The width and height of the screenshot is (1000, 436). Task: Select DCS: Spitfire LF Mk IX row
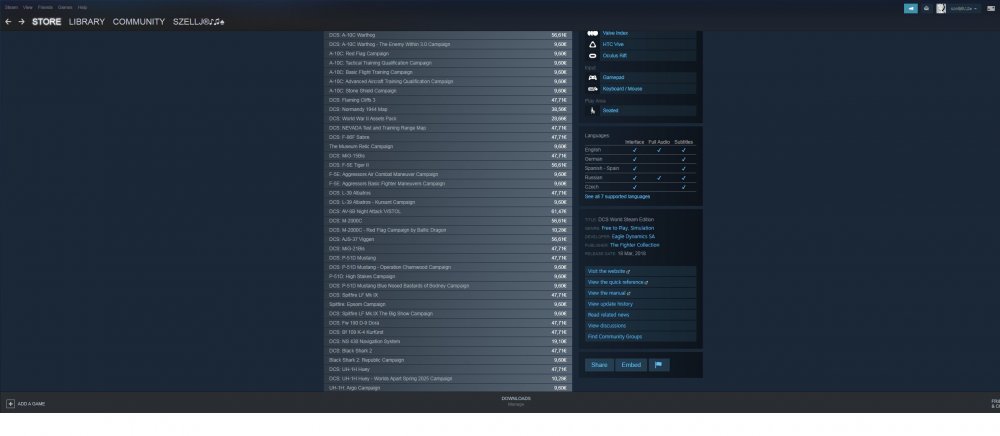pos(448,295)
